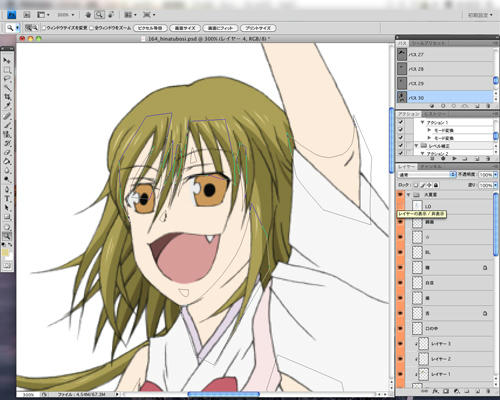Load path as selection icon
500x400 pixels.
pyautogui.click(x=454, y=106)
